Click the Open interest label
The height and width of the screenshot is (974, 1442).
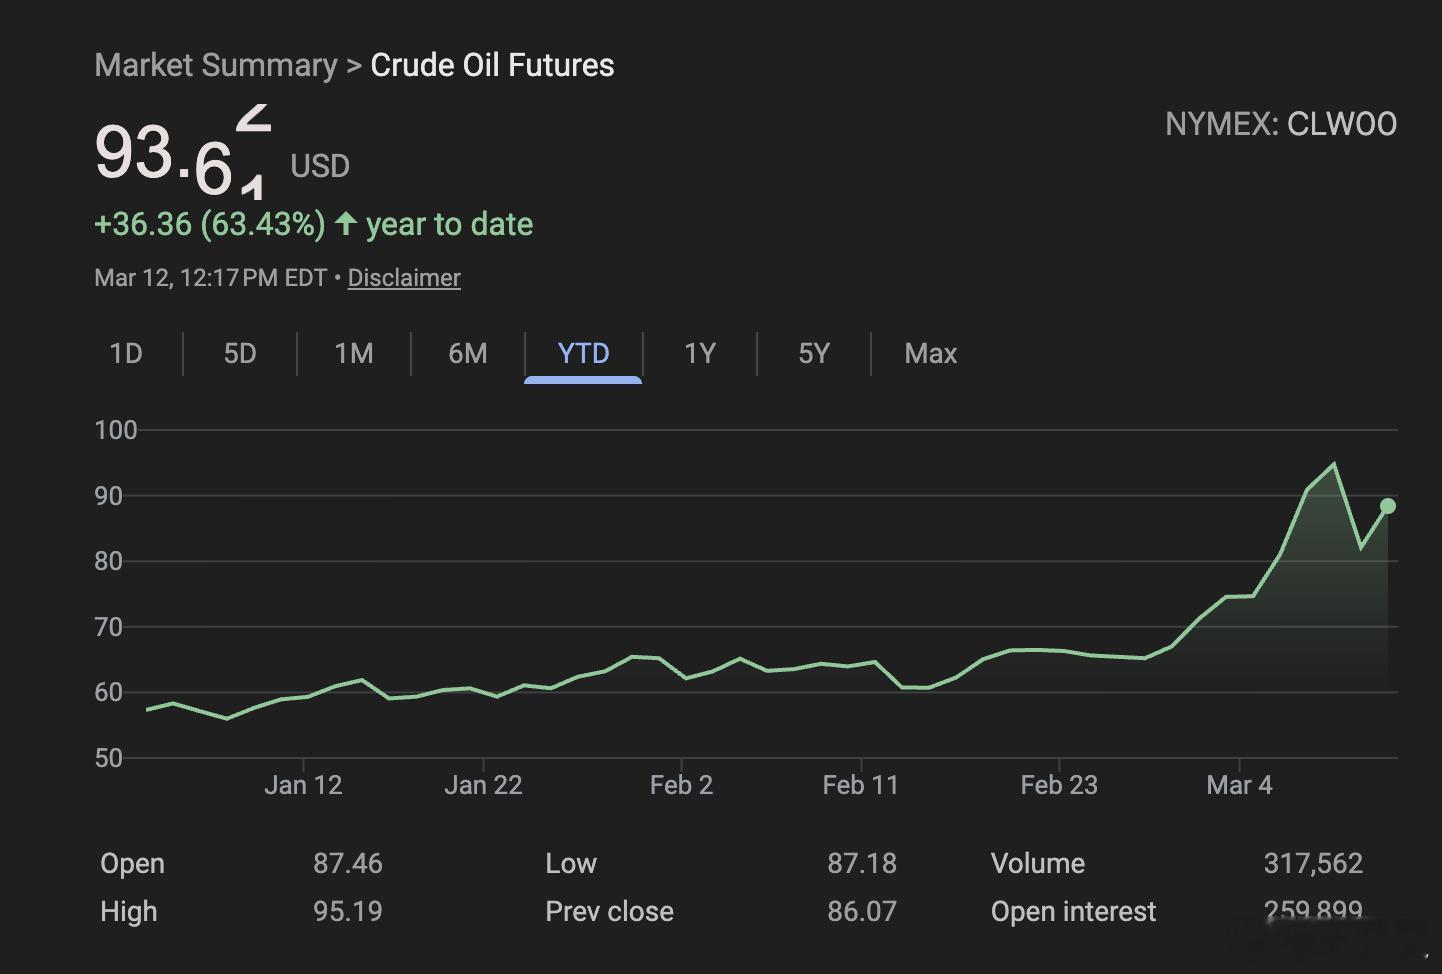pyautogui.click(x=1073, y=911)
